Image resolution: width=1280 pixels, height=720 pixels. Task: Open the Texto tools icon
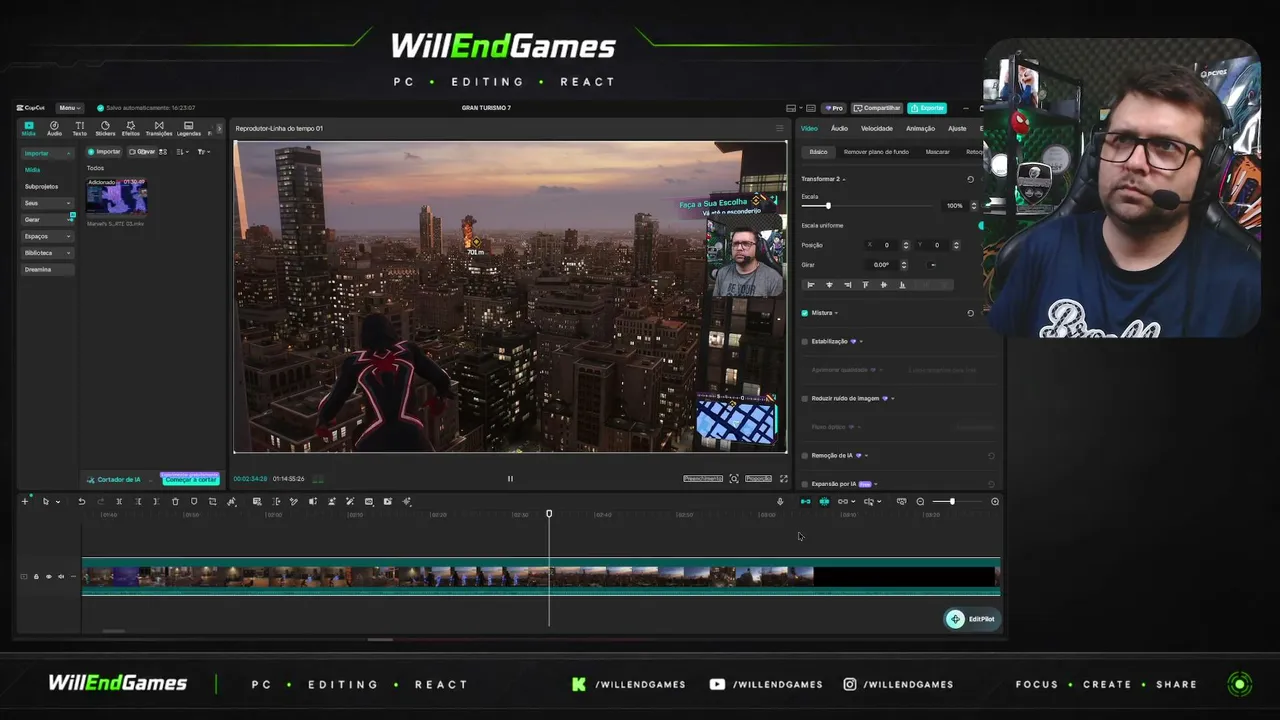tap(79, 128)
